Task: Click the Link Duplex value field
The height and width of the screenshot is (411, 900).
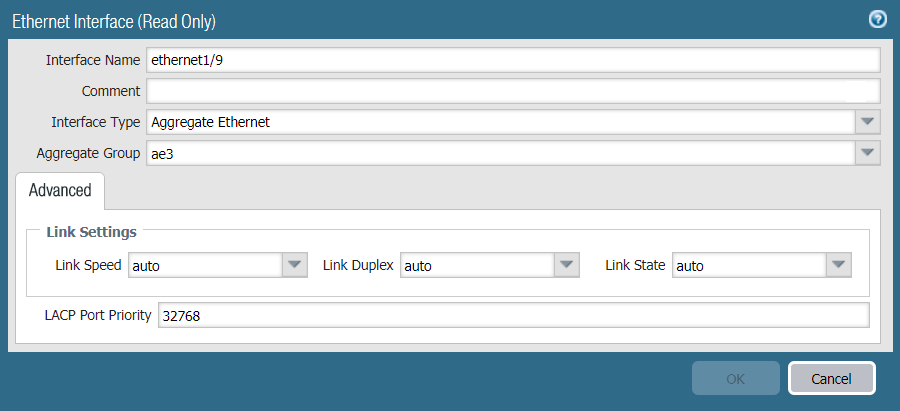Action: (476, 266)
